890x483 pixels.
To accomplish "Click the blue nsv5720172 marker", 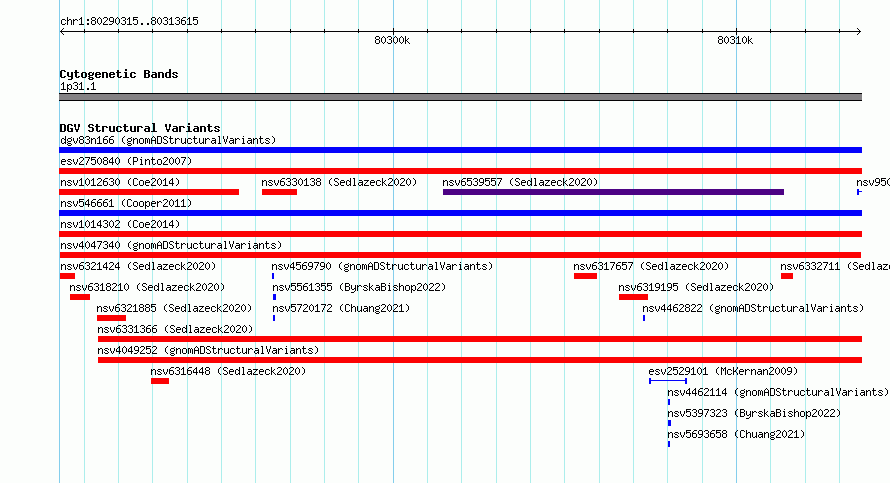I will click(274, 318).
